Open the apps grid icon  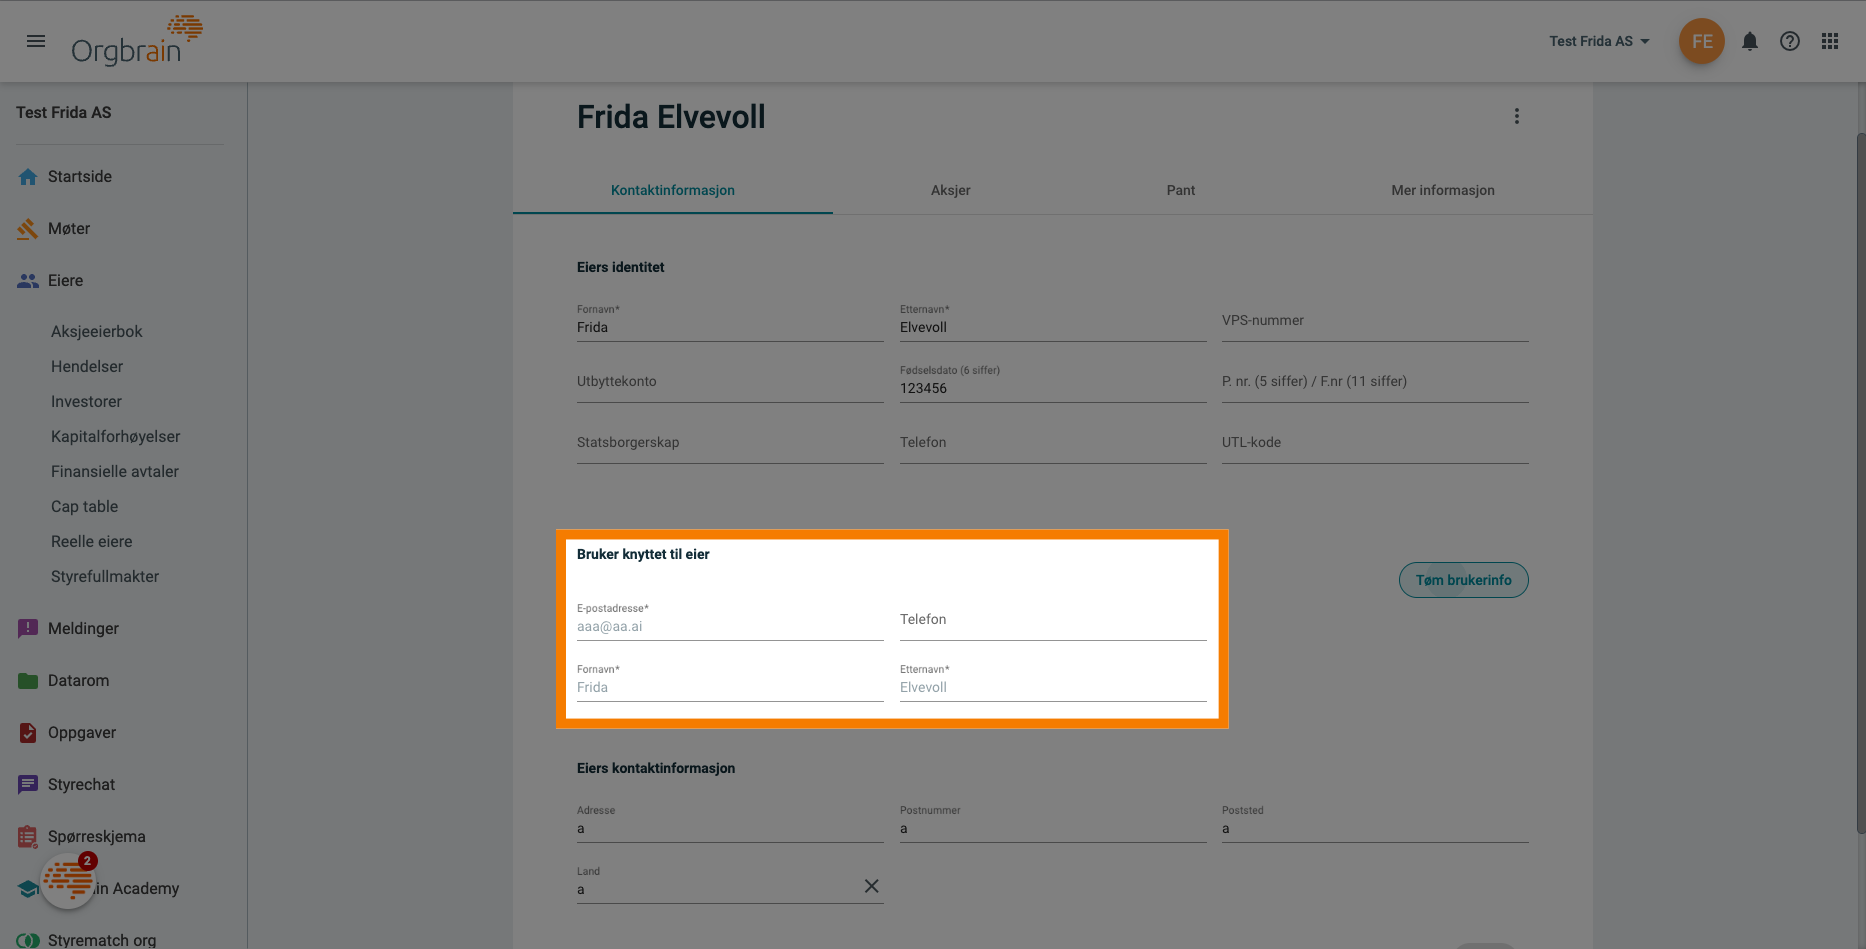[x=1830, y=41]
